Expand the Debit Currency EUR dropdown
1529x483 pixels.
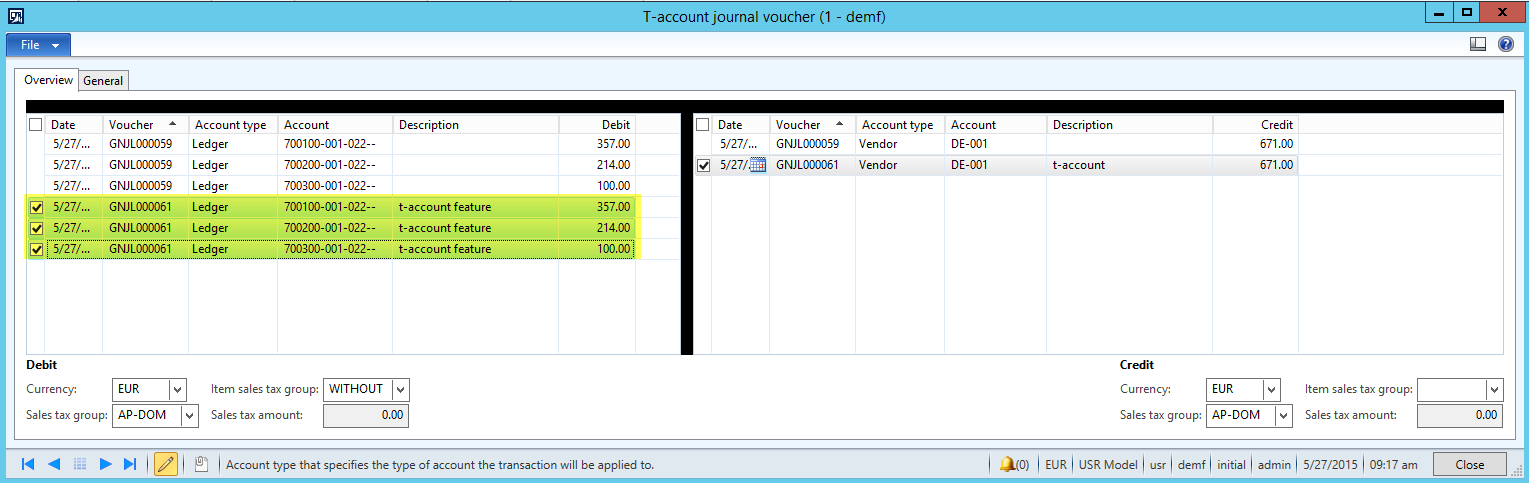click(x=178, y=389)
